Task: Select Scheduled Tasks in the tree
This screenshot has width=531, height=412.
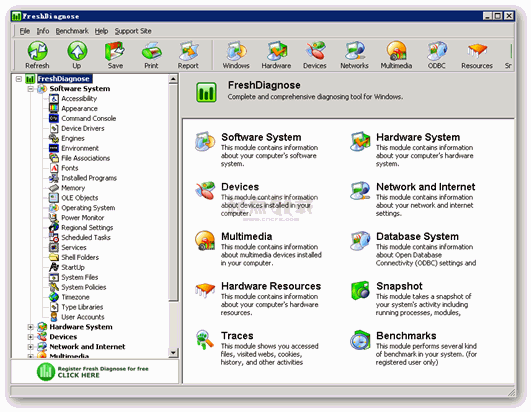Action: pyautogui.click(x=86, y=237)
